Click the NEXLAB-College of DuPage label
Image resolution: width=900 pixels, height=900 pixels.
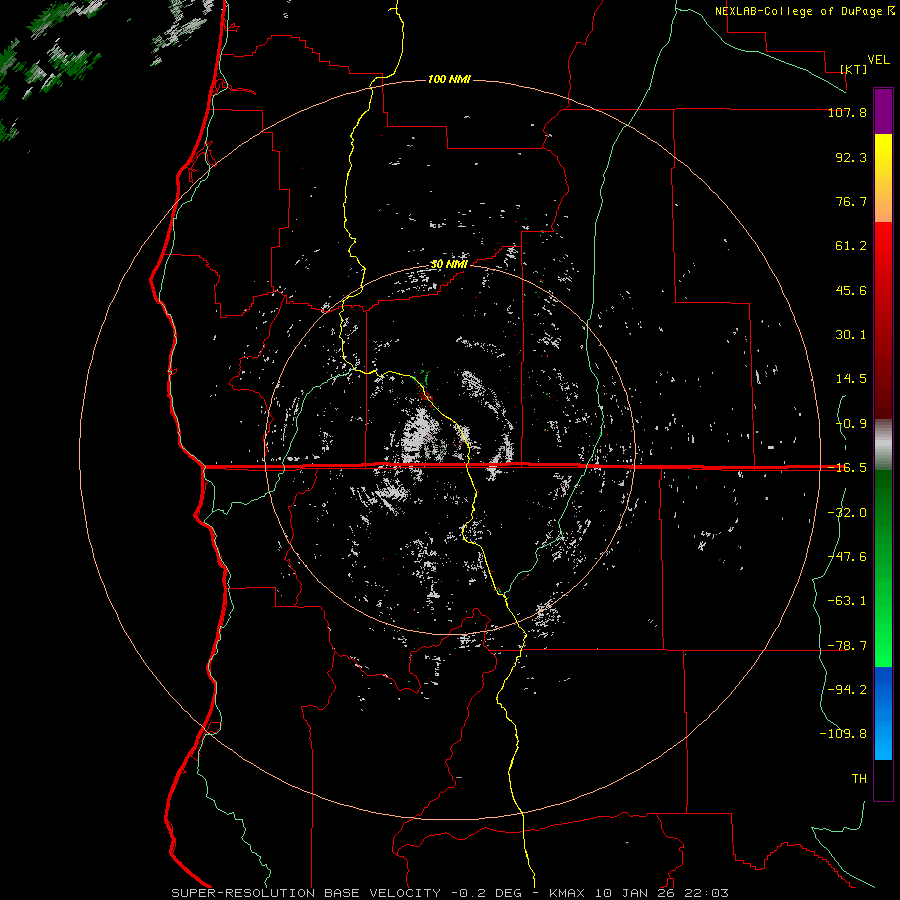click(804, 11)
